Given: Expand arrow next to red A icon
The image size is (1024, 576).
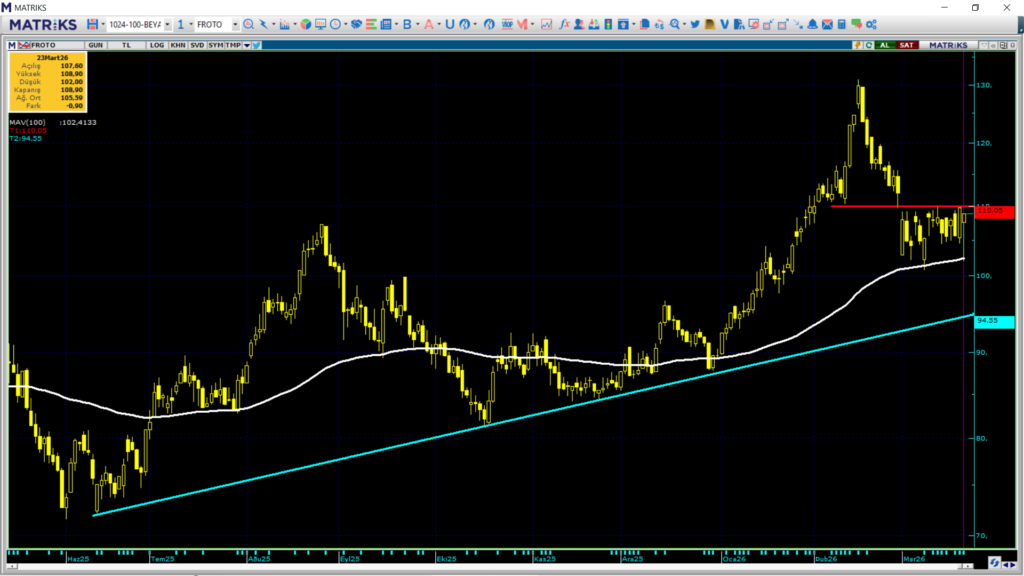Looking at the screenshot, I should 439,24.
